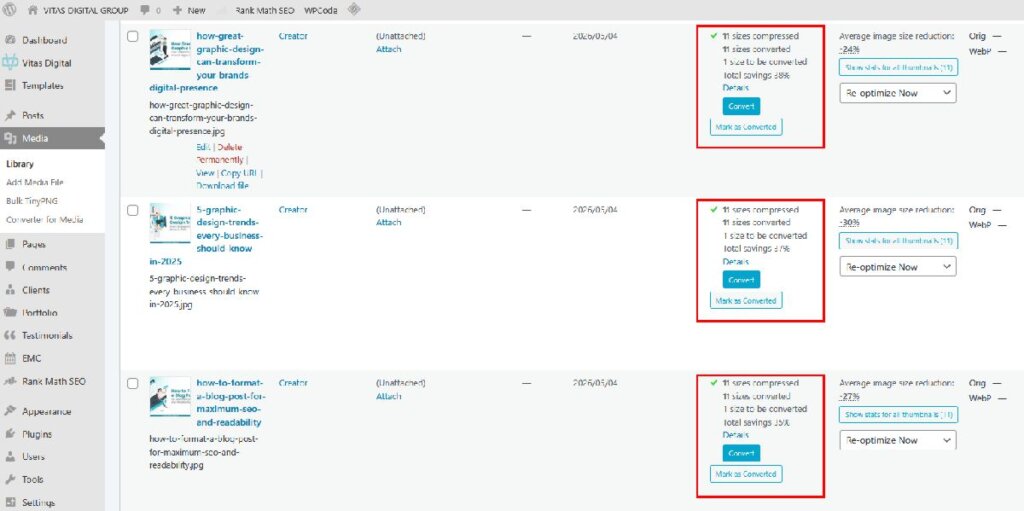Click the Templates sidebar icon

click(x=10, y=86)
